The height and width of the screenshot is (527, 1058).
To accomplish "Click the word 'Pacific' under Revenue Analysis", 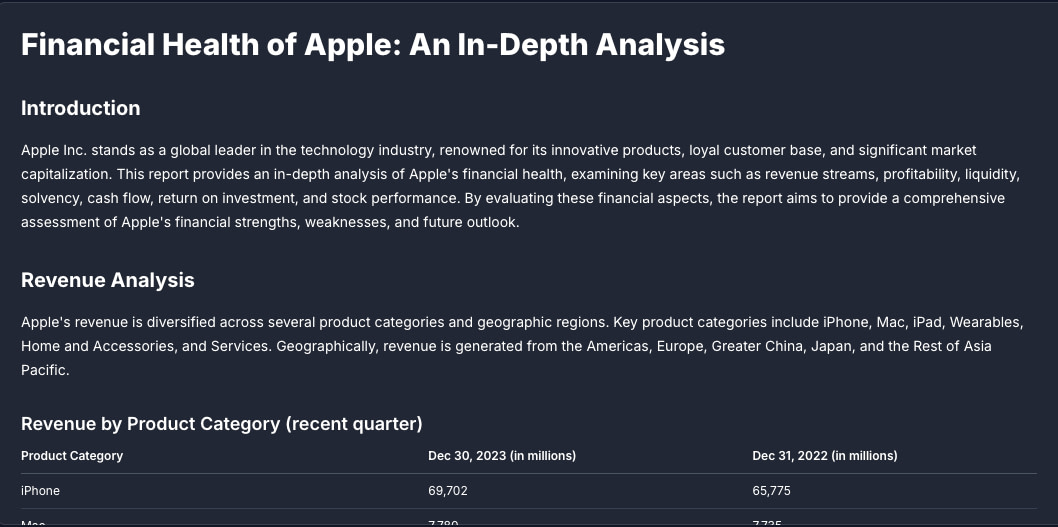I will [x=44, y=370].
